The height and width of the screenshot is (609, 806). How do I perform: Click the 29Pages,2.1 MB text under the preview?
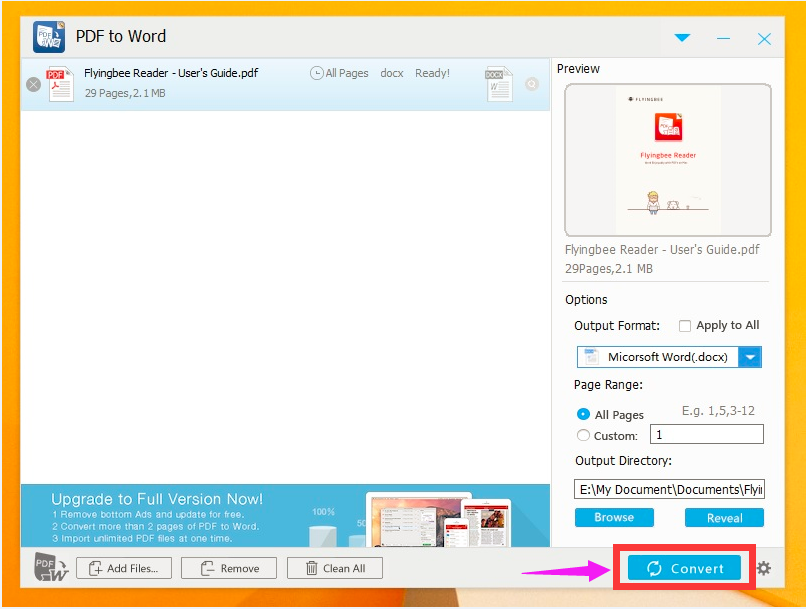pyautogui.click(x=609, y=269)
